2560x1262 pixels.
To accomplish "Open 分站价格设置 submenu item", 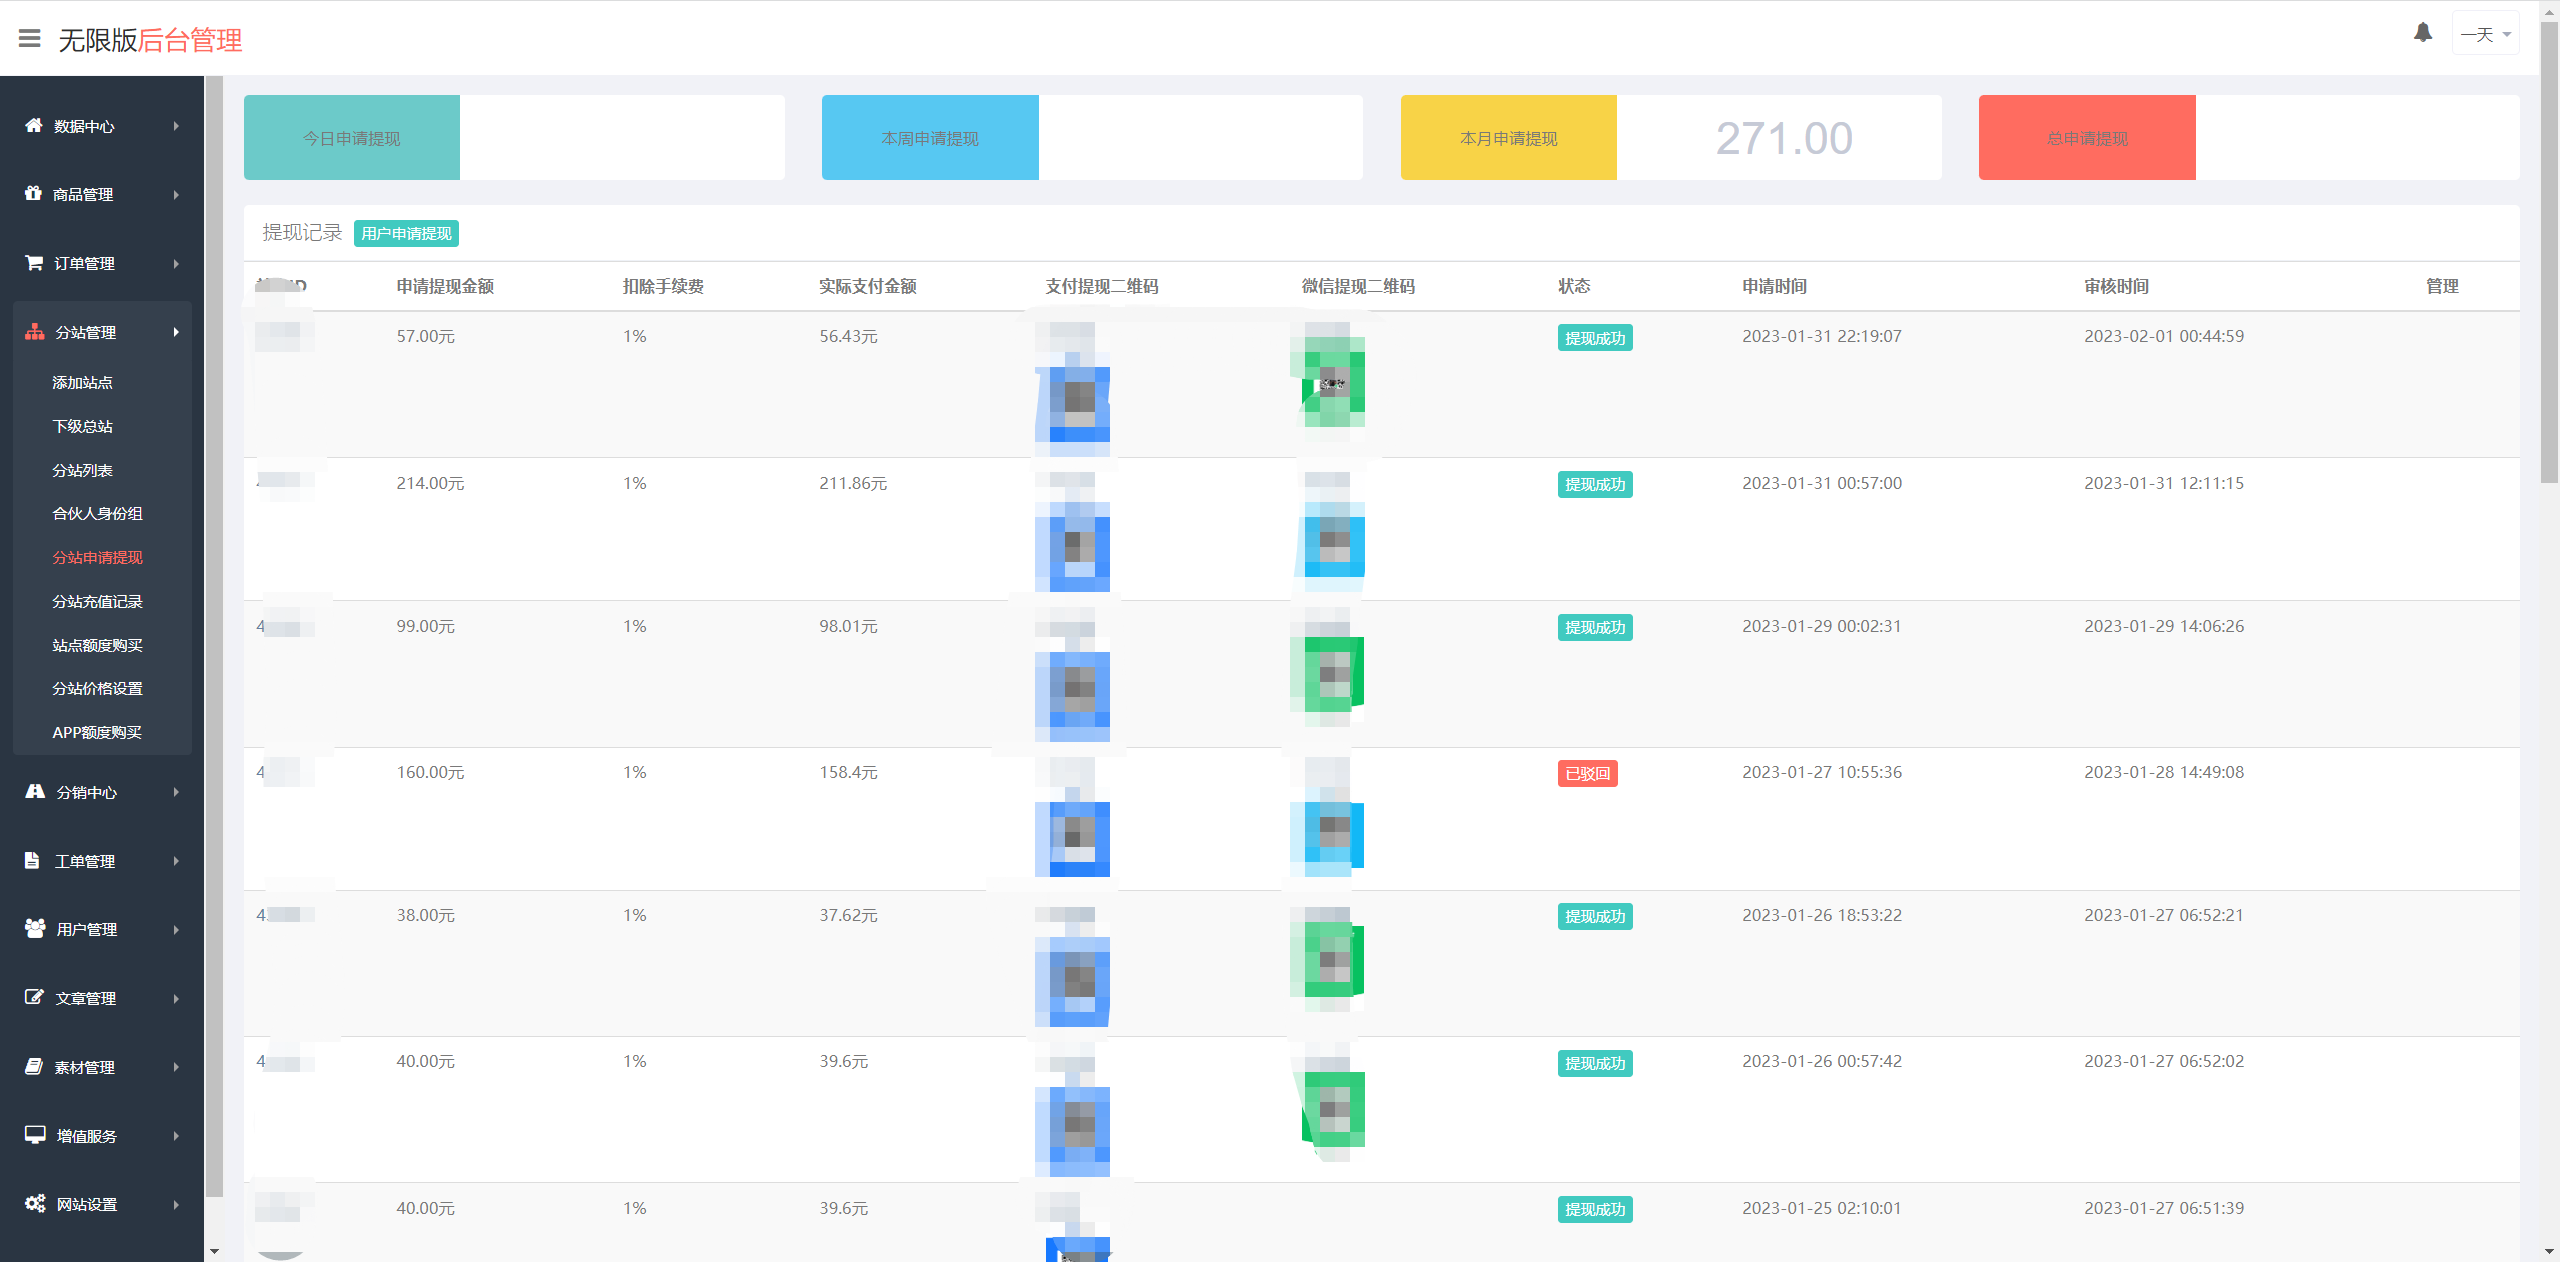I will coord(97,688).
